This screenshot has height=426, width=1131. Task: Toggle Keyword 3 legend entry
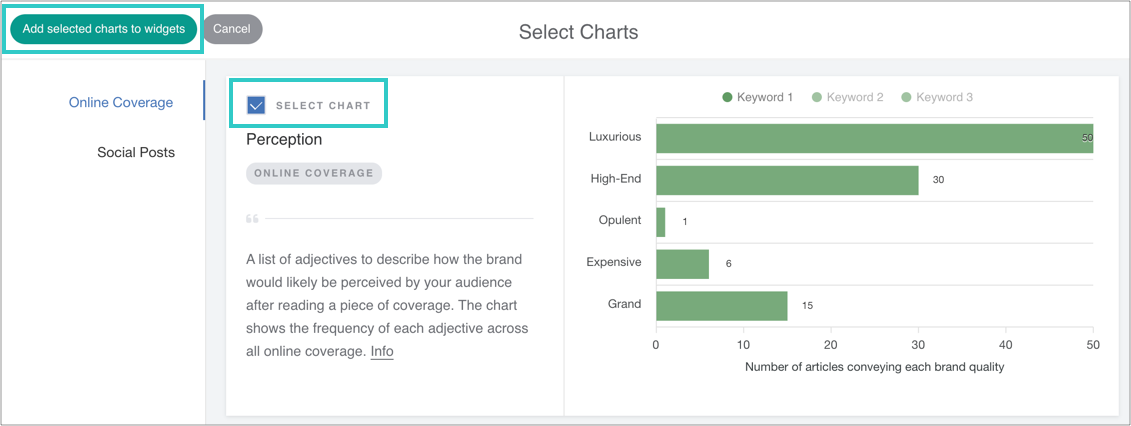[937, 97]
